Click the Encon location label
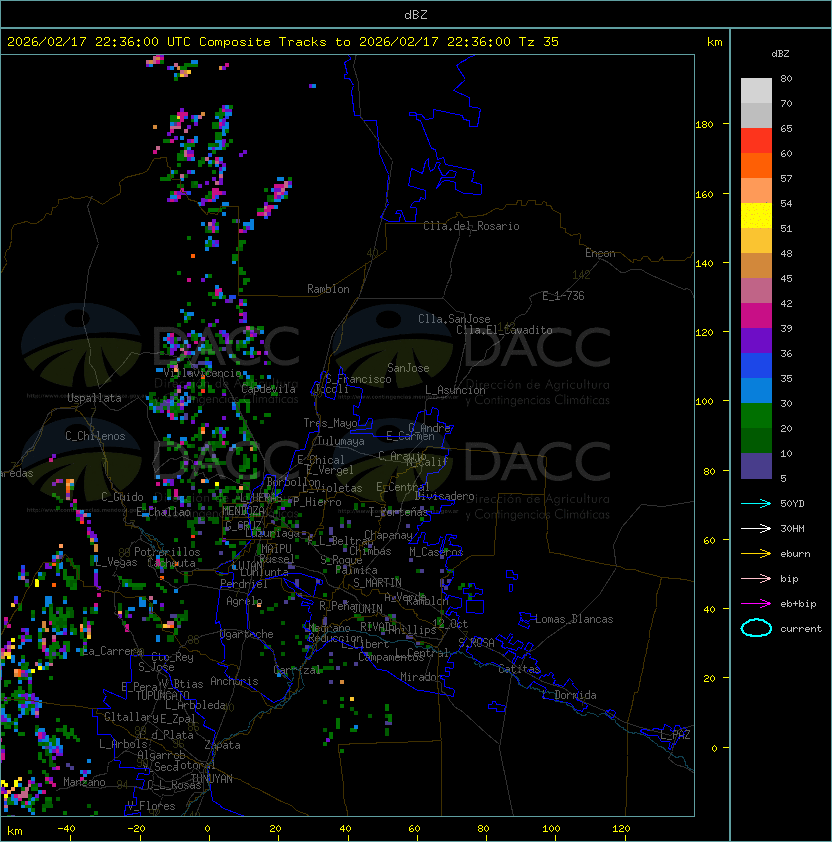832x842 pixels. click(x=600, y=253)
